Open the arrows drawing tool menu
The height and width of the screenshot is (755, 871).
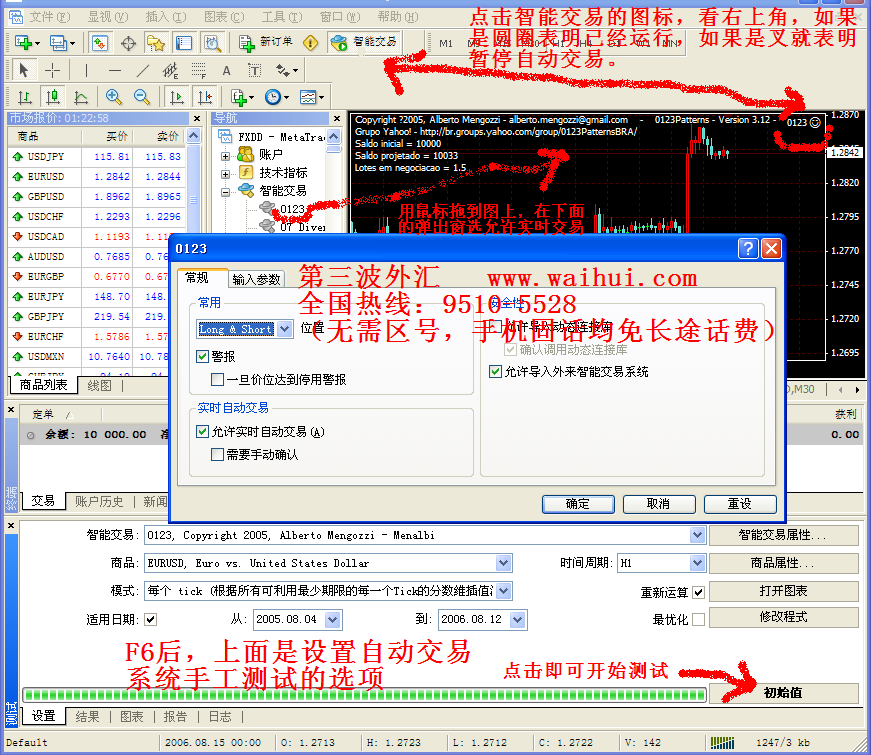pyautogui.click(x=287, y=71)
